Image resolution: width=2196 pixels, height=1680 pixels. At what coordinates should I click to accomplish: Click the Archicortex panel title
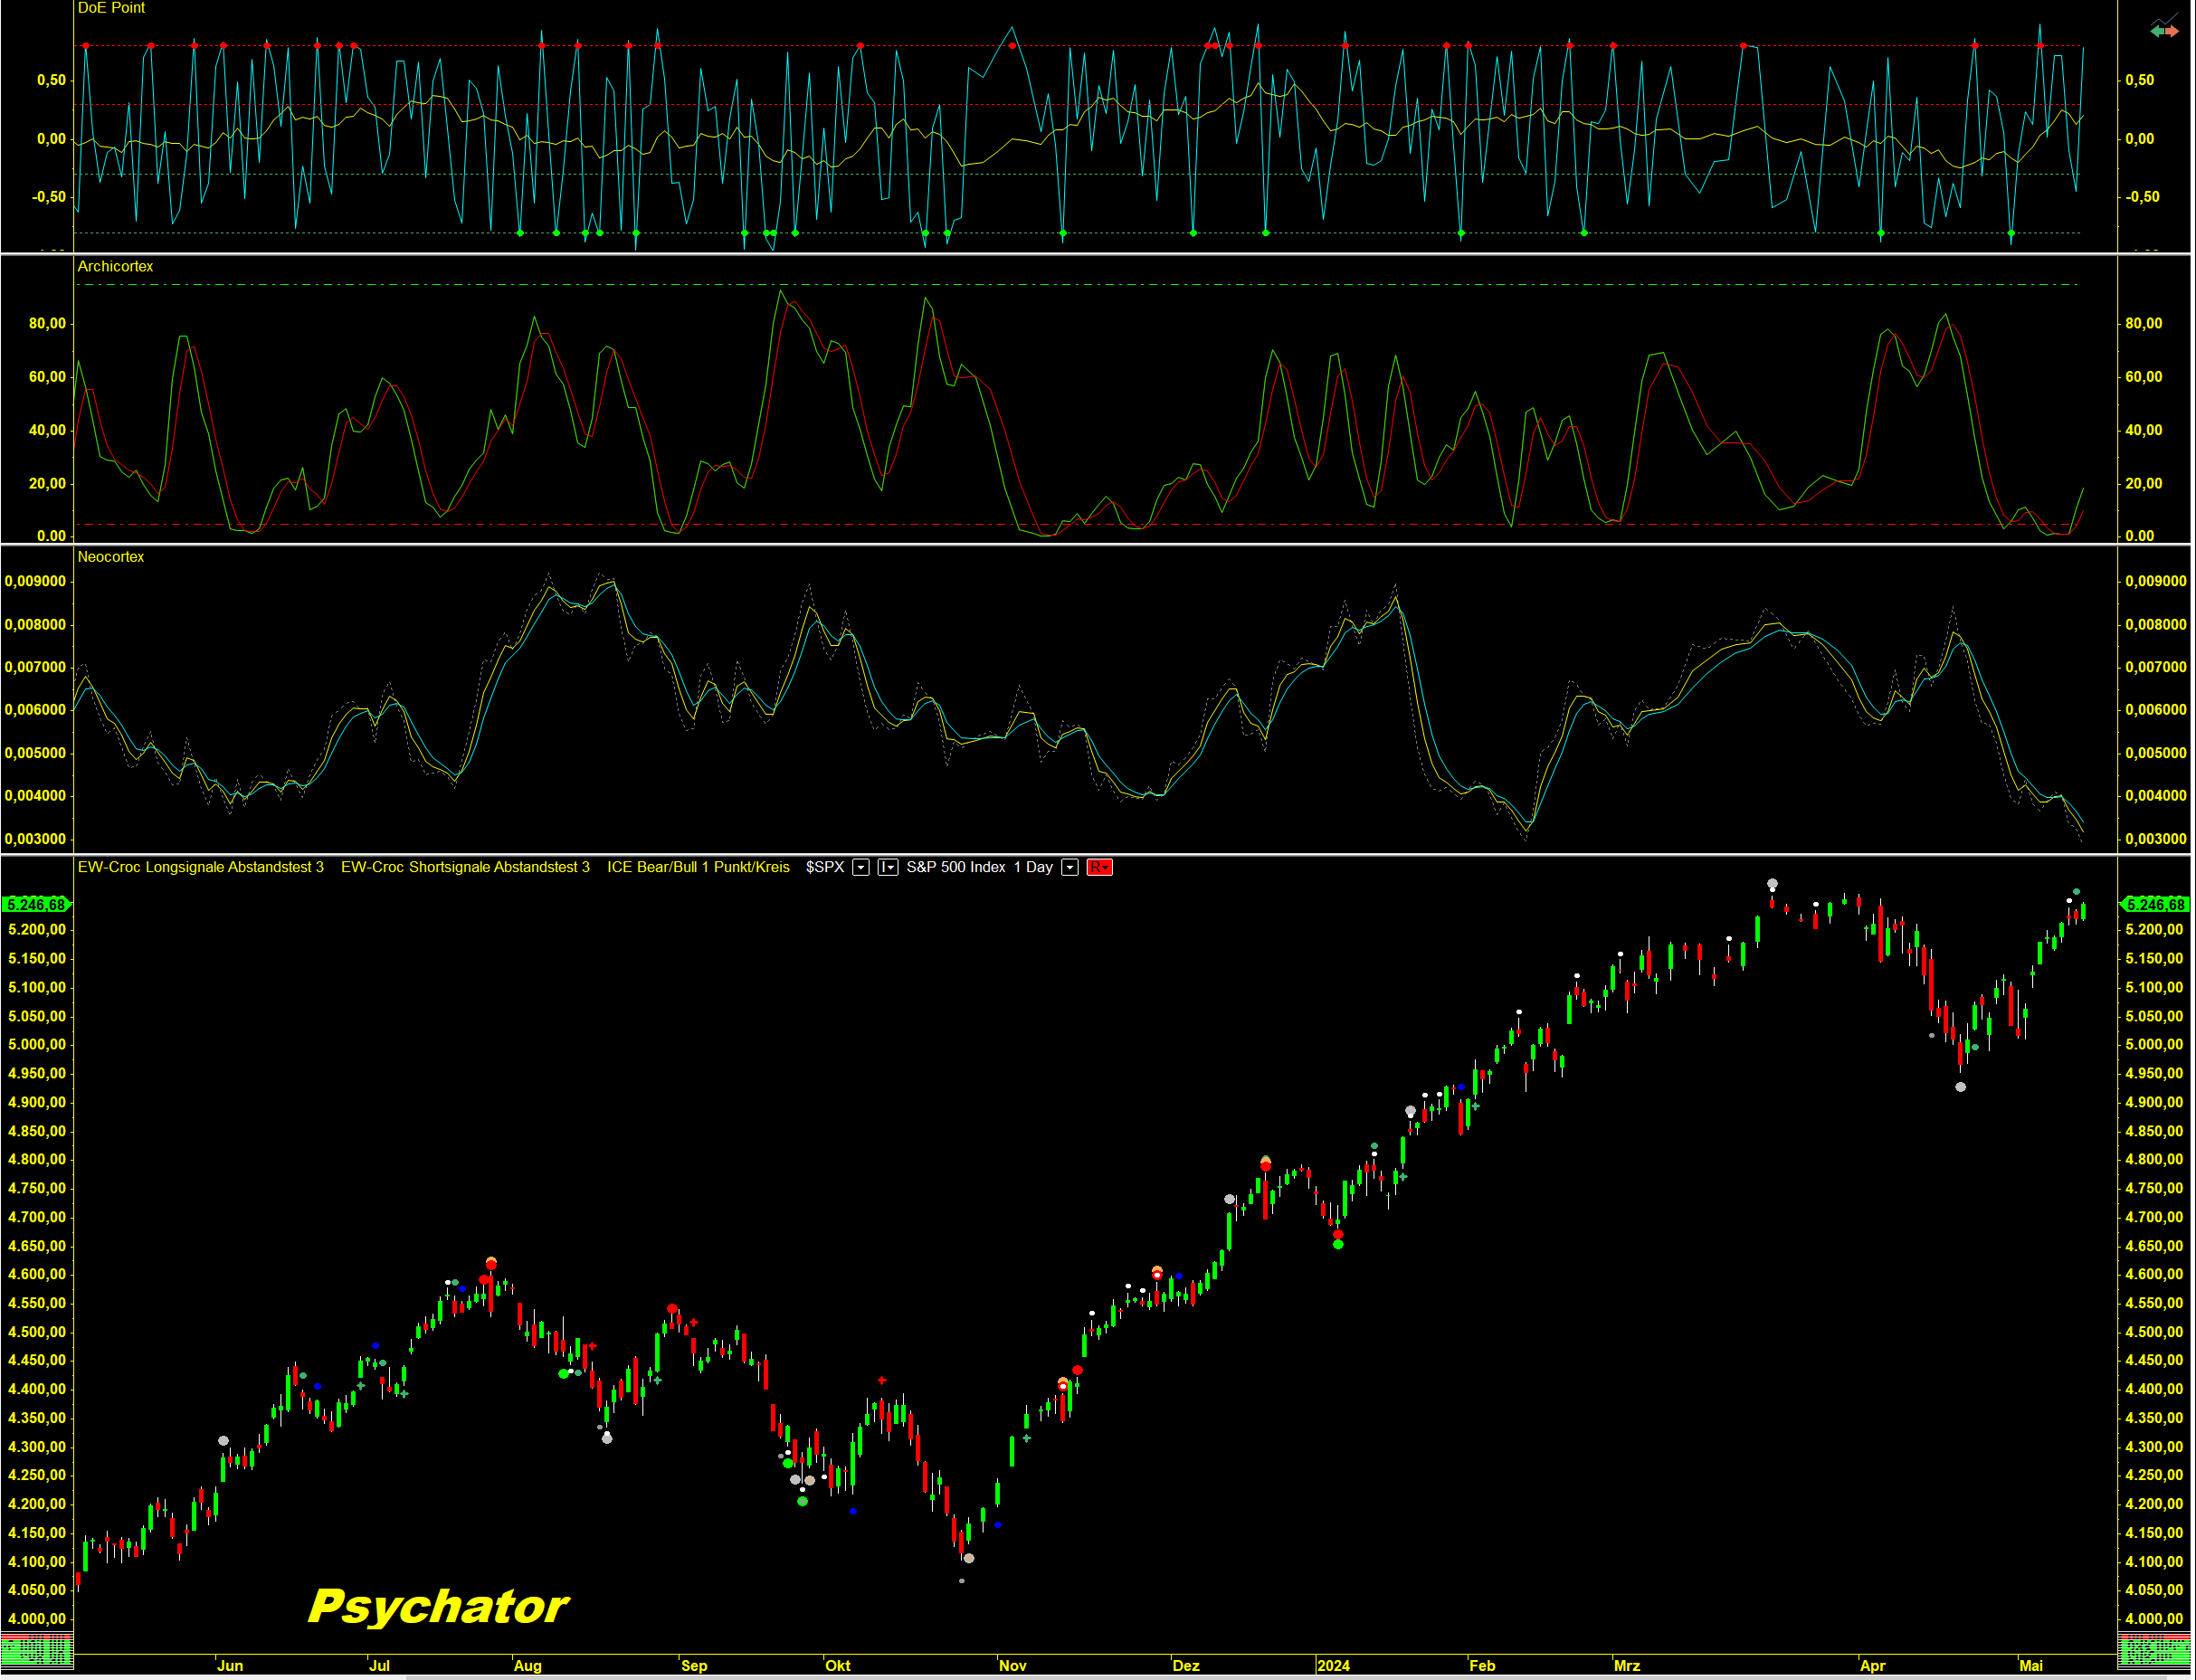[115, 266]
